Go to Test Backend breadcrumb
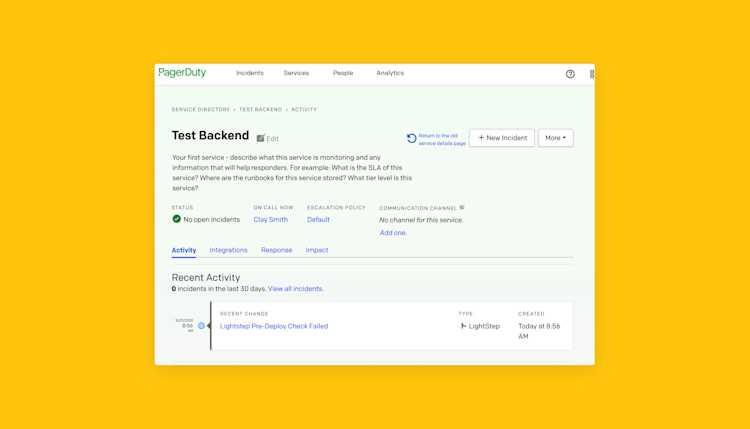The height and width of the screenshot is (429, 750). tap(261, 110)
